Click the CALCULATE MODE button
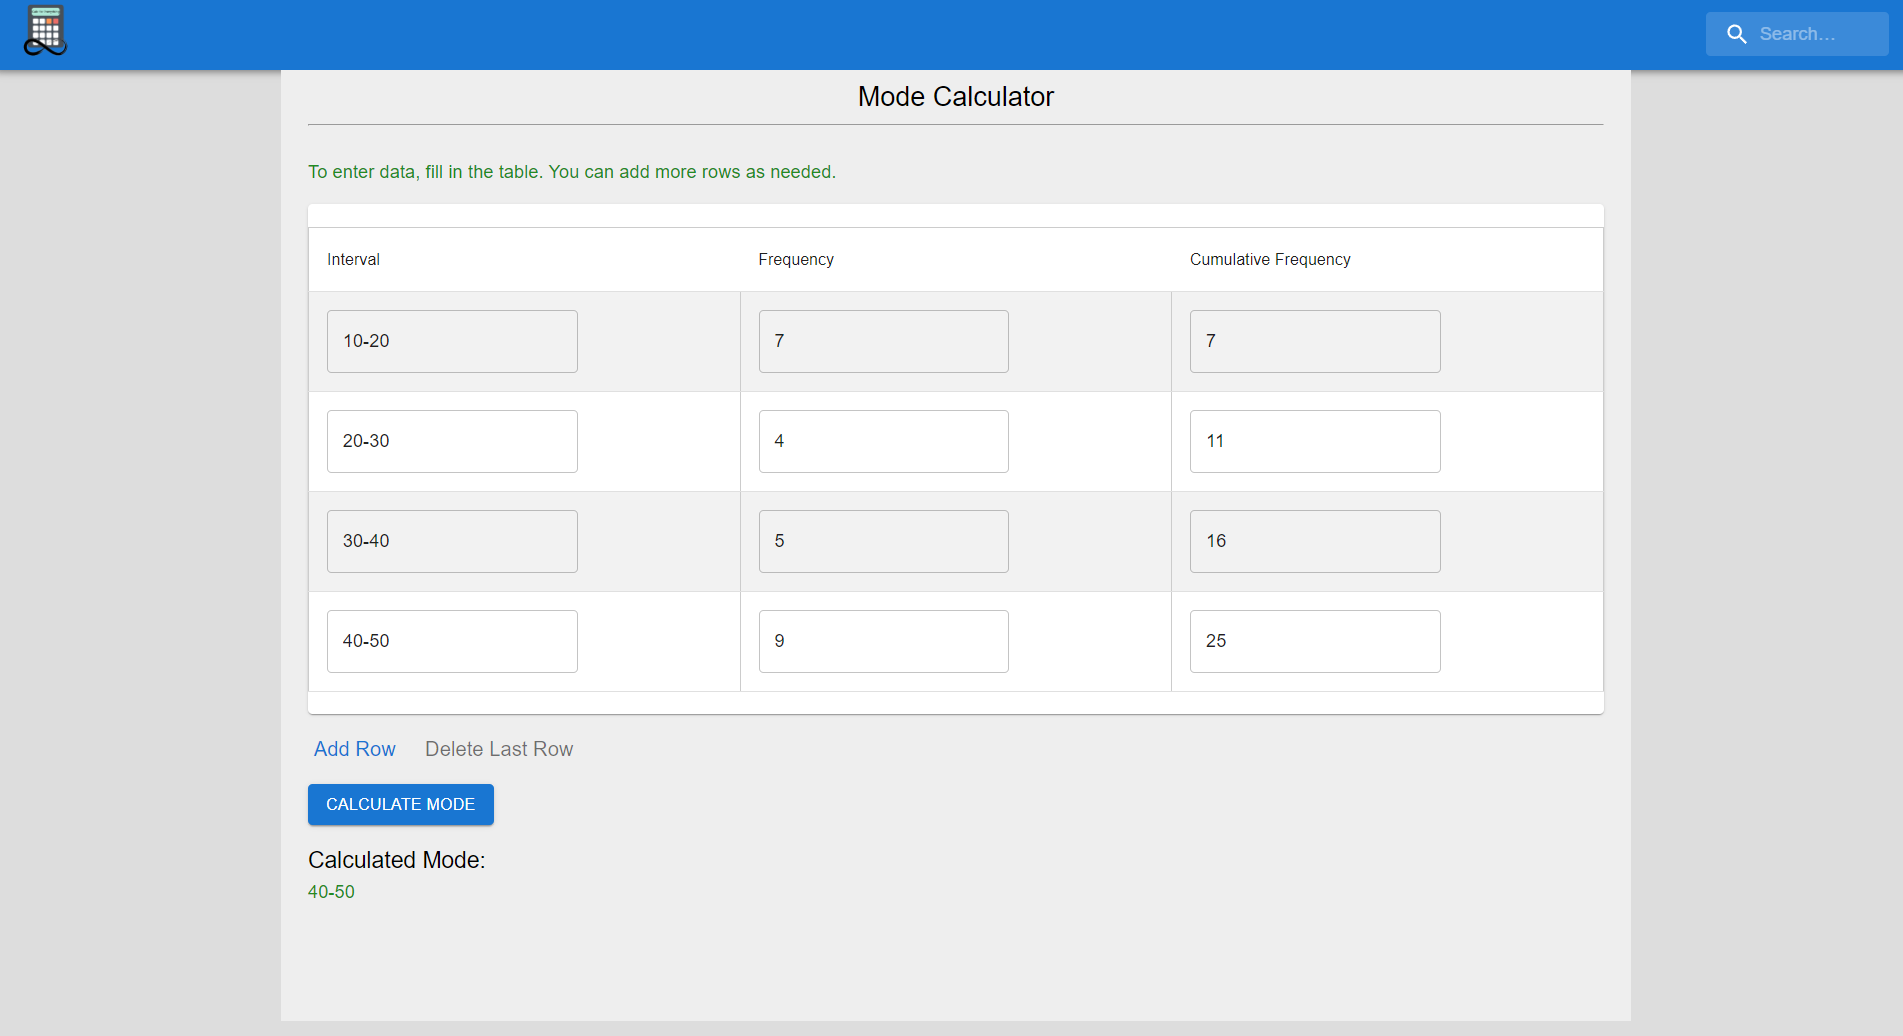 (401, 804)
